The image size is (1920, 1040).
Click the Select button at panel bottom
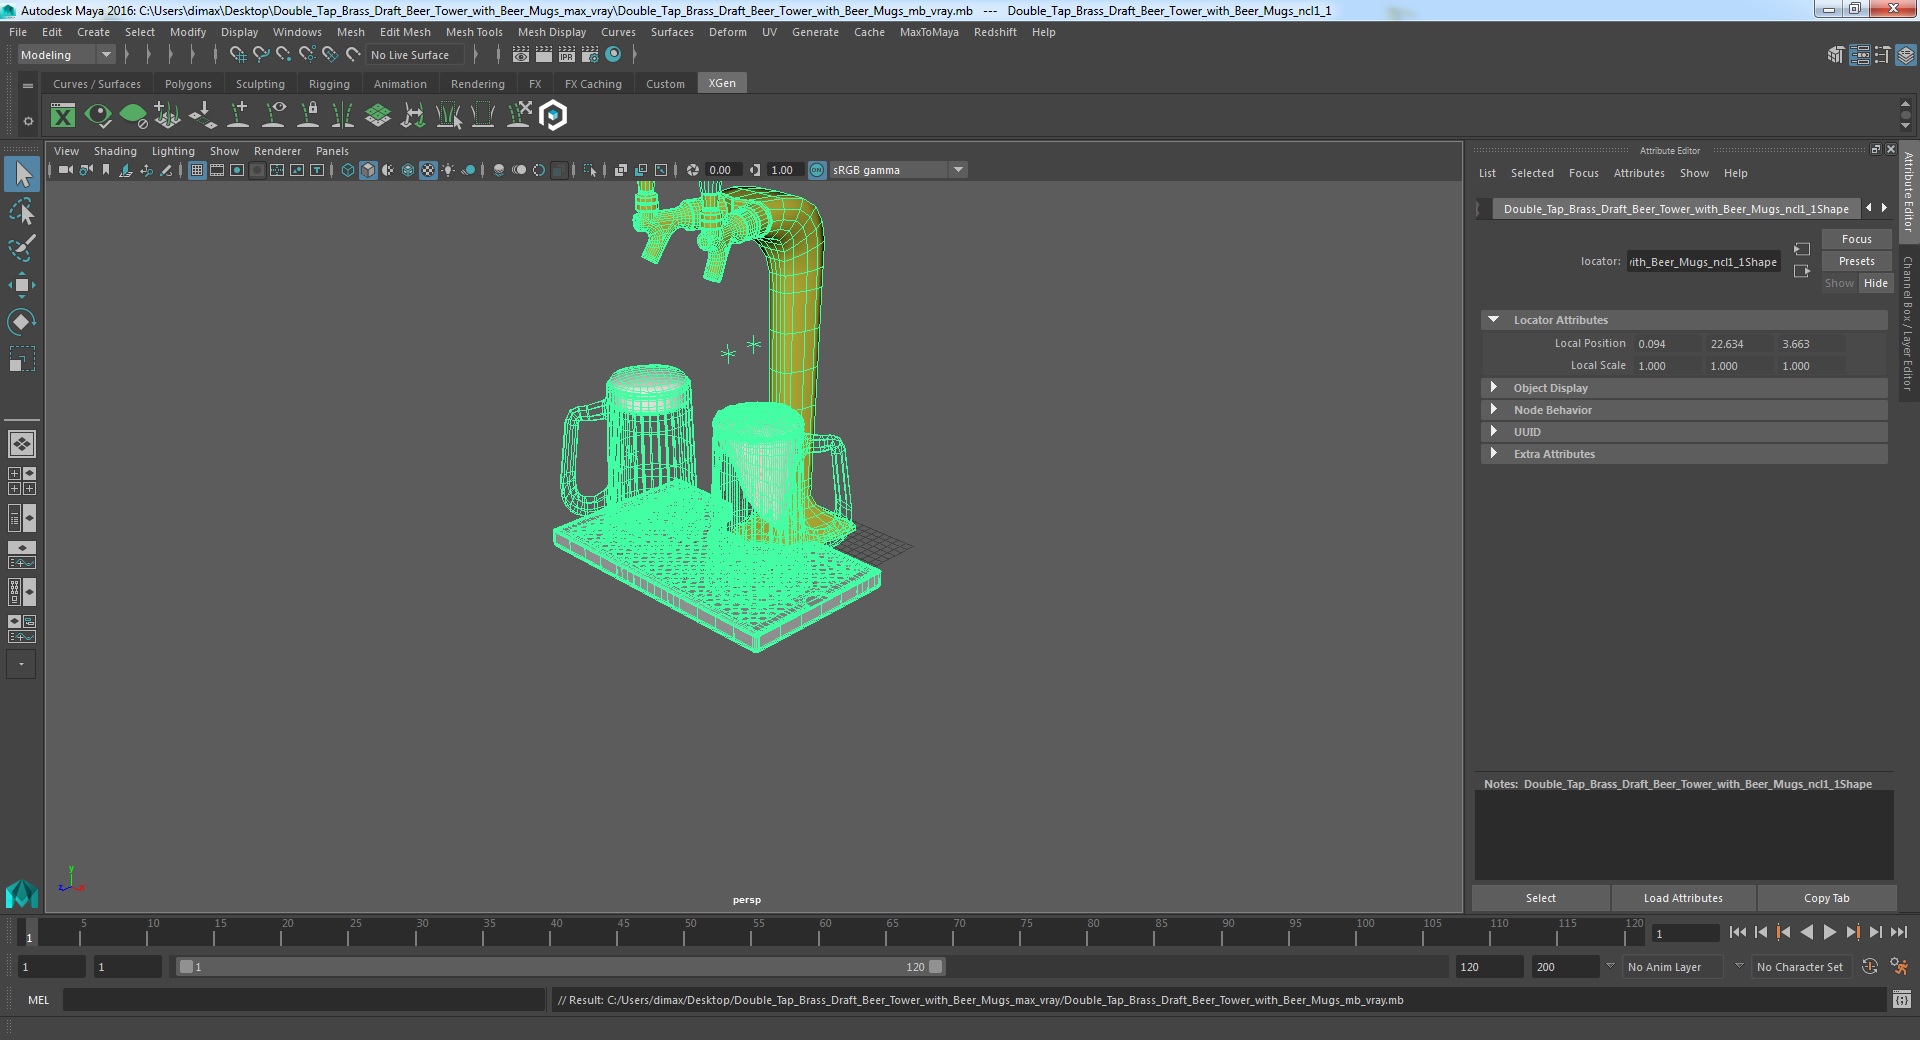click(x=1540, y=898)
